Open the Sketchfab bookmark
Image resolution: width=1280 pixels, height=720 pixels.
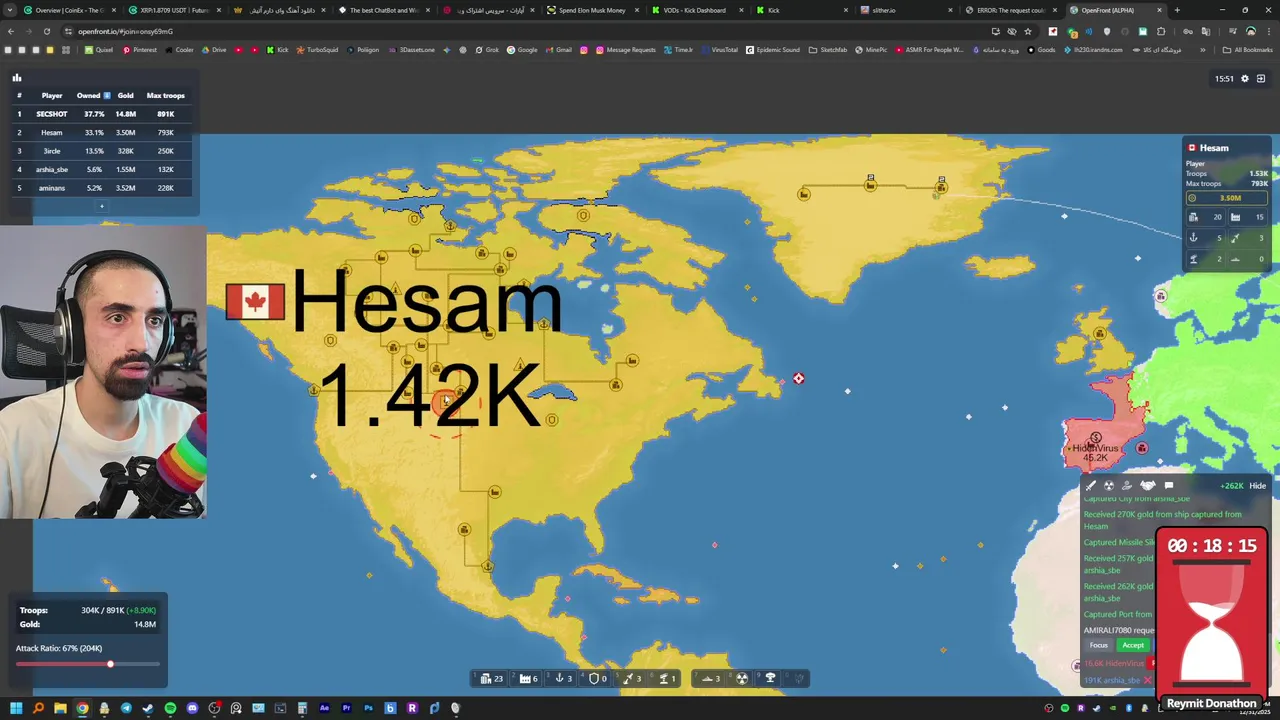828,50
